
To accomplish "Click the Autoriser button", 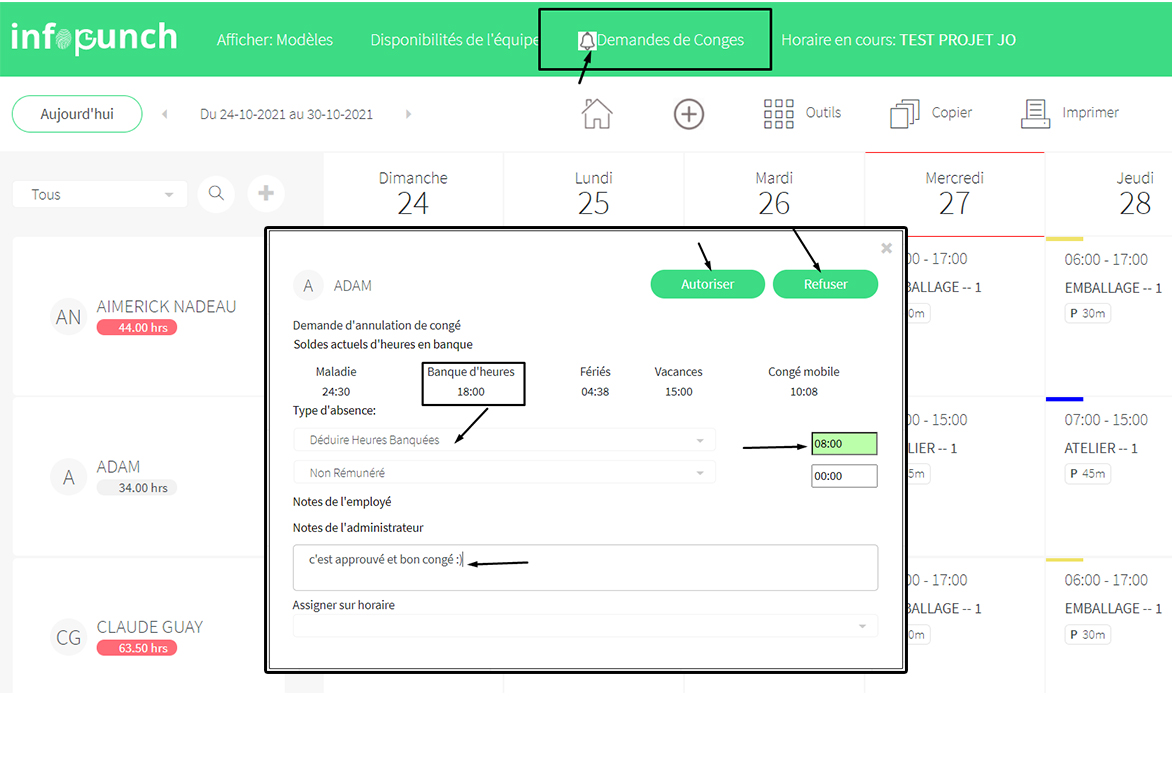I will click(x=707, y=284).
